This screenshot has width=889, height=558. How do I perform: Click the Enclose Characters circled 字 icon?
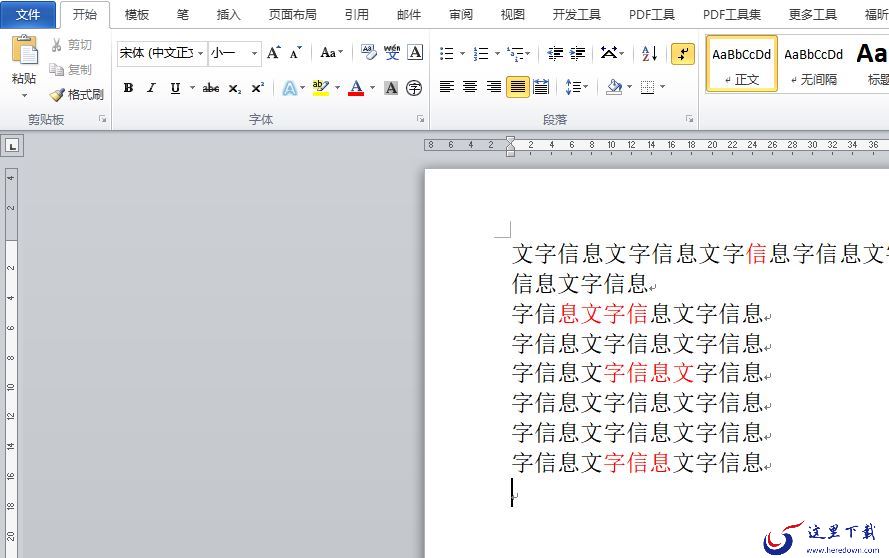pos(414,88)
